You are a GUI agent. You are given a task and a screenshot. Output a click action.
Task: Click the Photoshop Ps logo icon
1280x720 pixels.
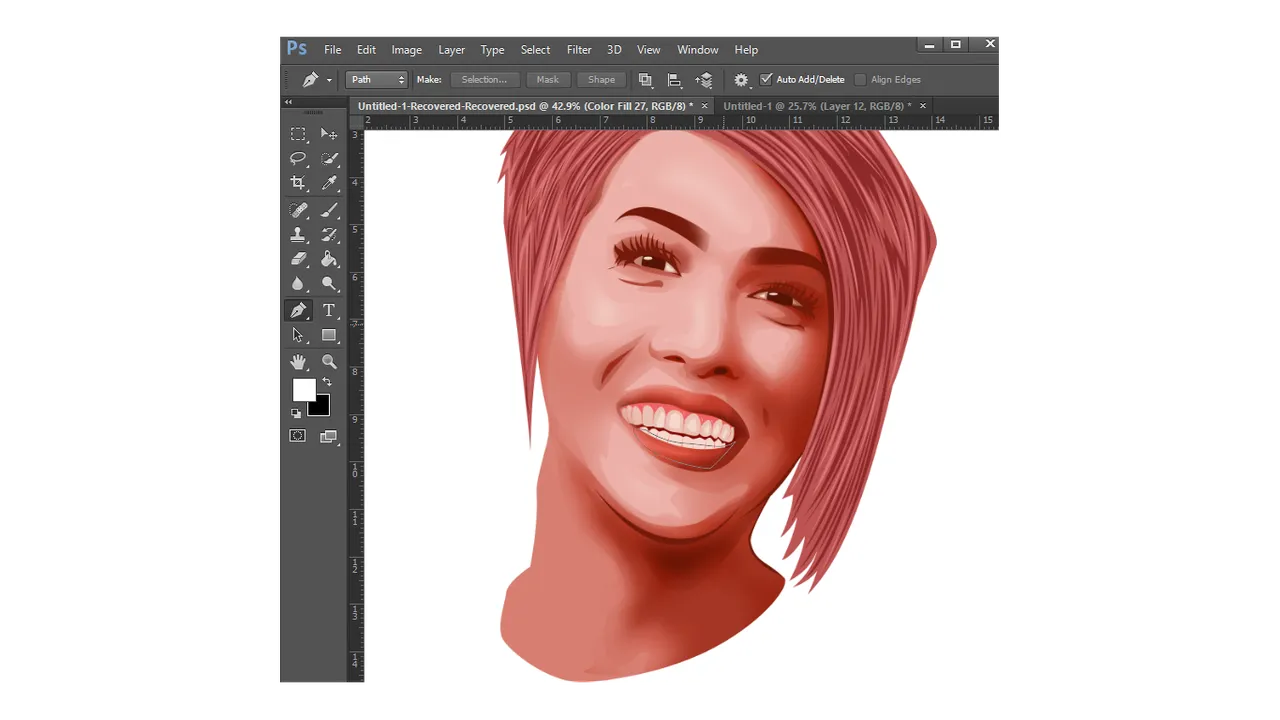click(297, 48)
